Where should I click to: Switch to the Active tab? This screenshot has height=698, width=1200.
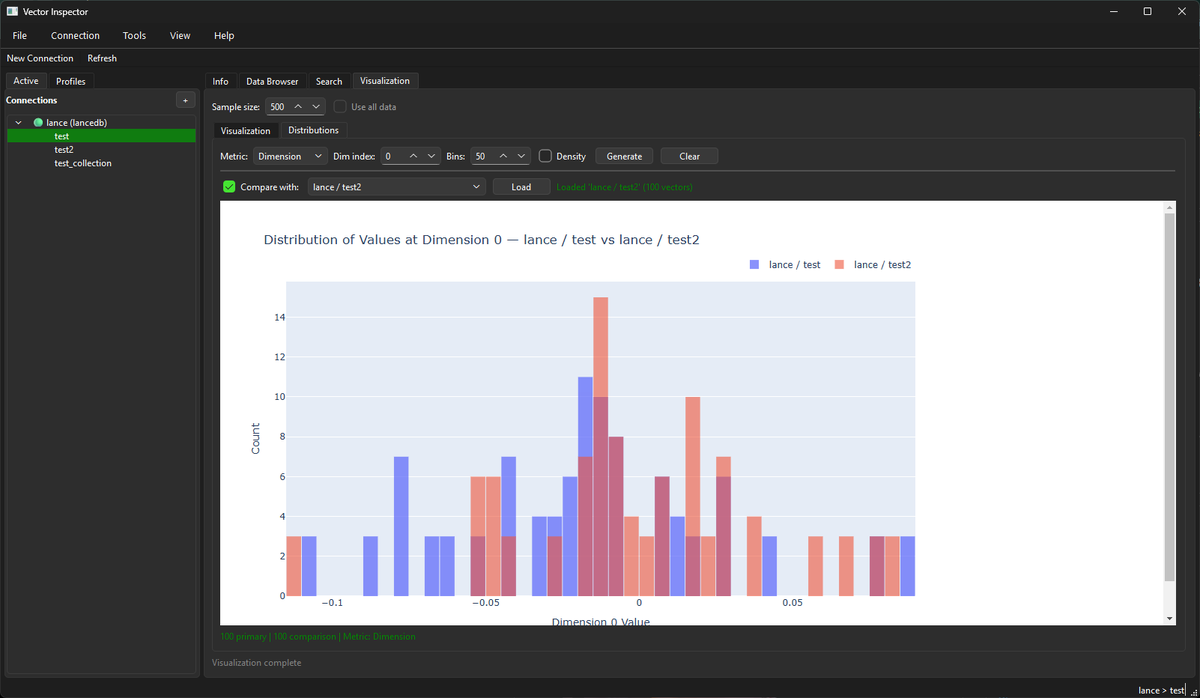click(26, 81)
